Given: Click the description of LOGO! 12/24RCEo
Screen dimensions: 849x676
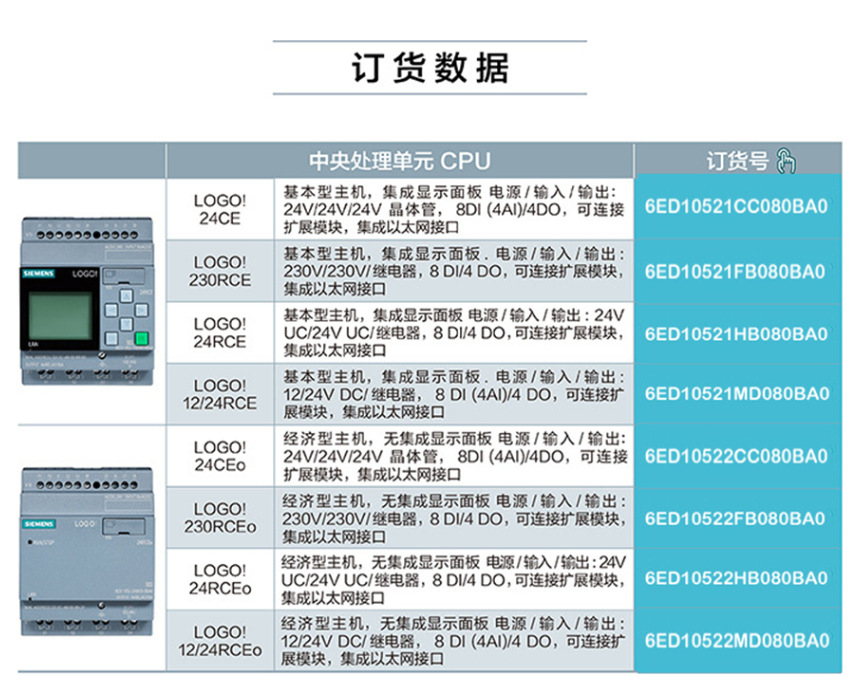Looking at the screenshot, I should pos(453,641).
